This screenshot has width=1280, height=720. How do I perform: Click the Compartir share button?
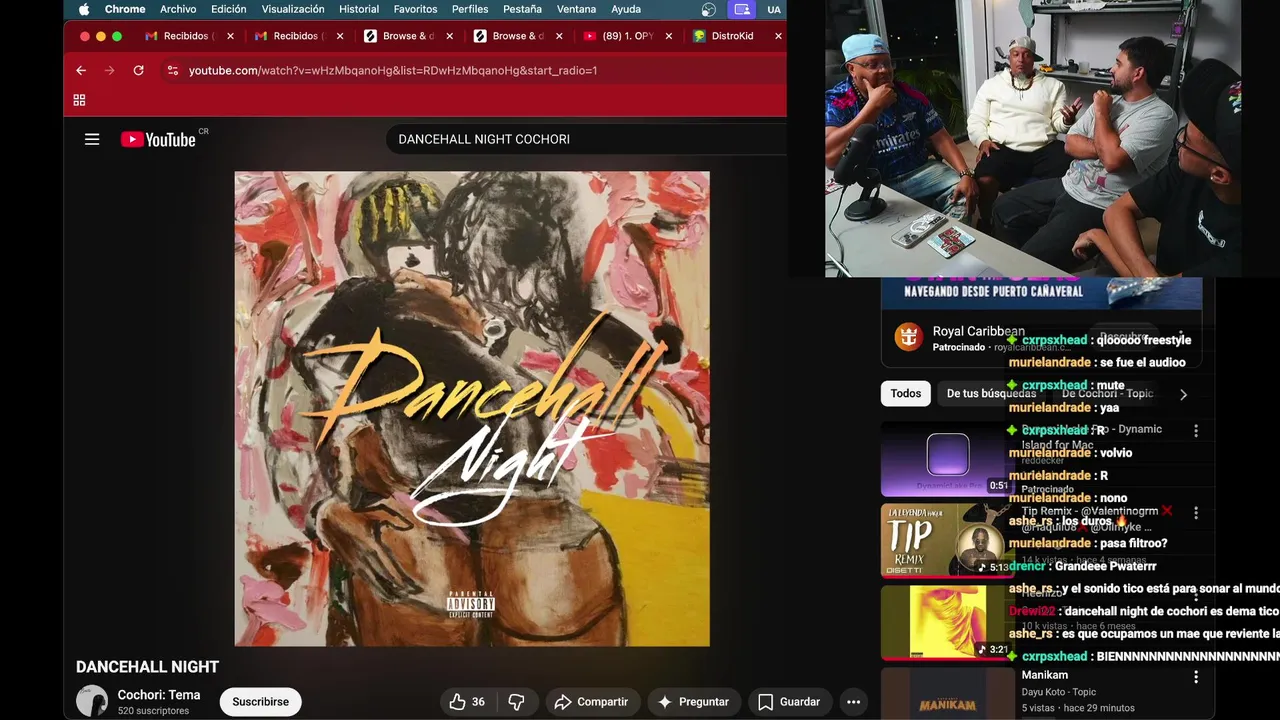pyautogui.click(x=591, y=702)
